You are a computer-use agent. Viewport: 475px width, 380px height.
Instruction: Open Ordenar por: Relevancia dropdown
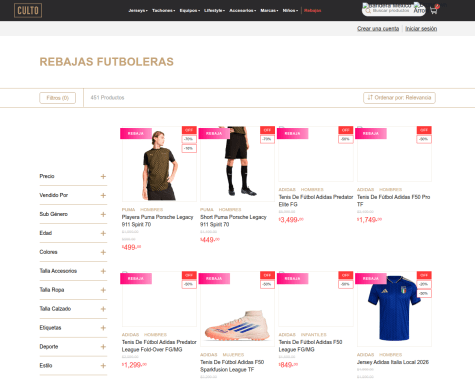click(x=399, y=98)
